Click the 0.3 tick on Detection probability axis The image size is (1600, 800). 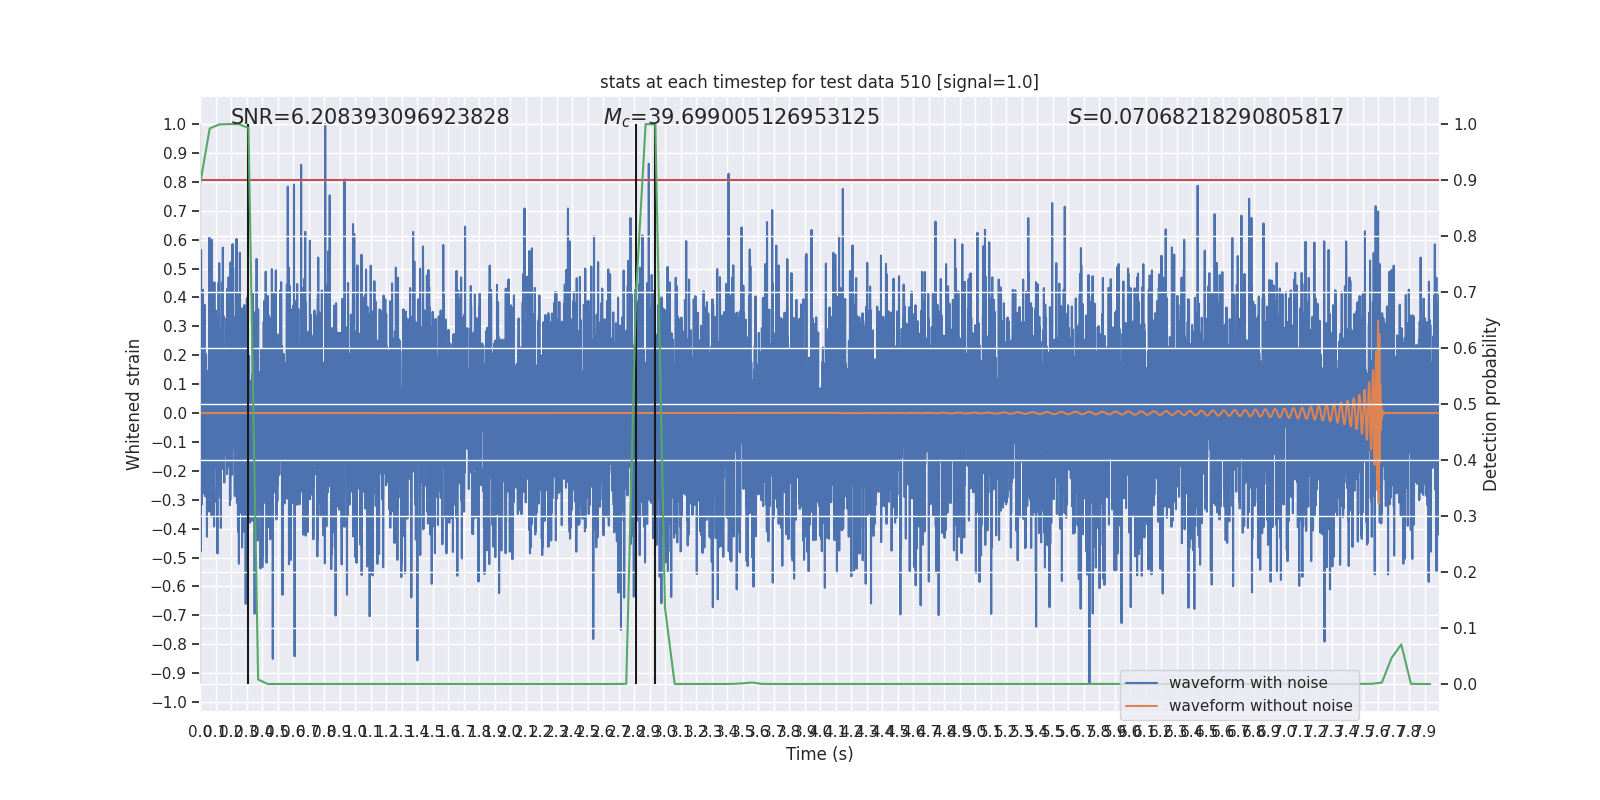click(x=1465, y=517)
